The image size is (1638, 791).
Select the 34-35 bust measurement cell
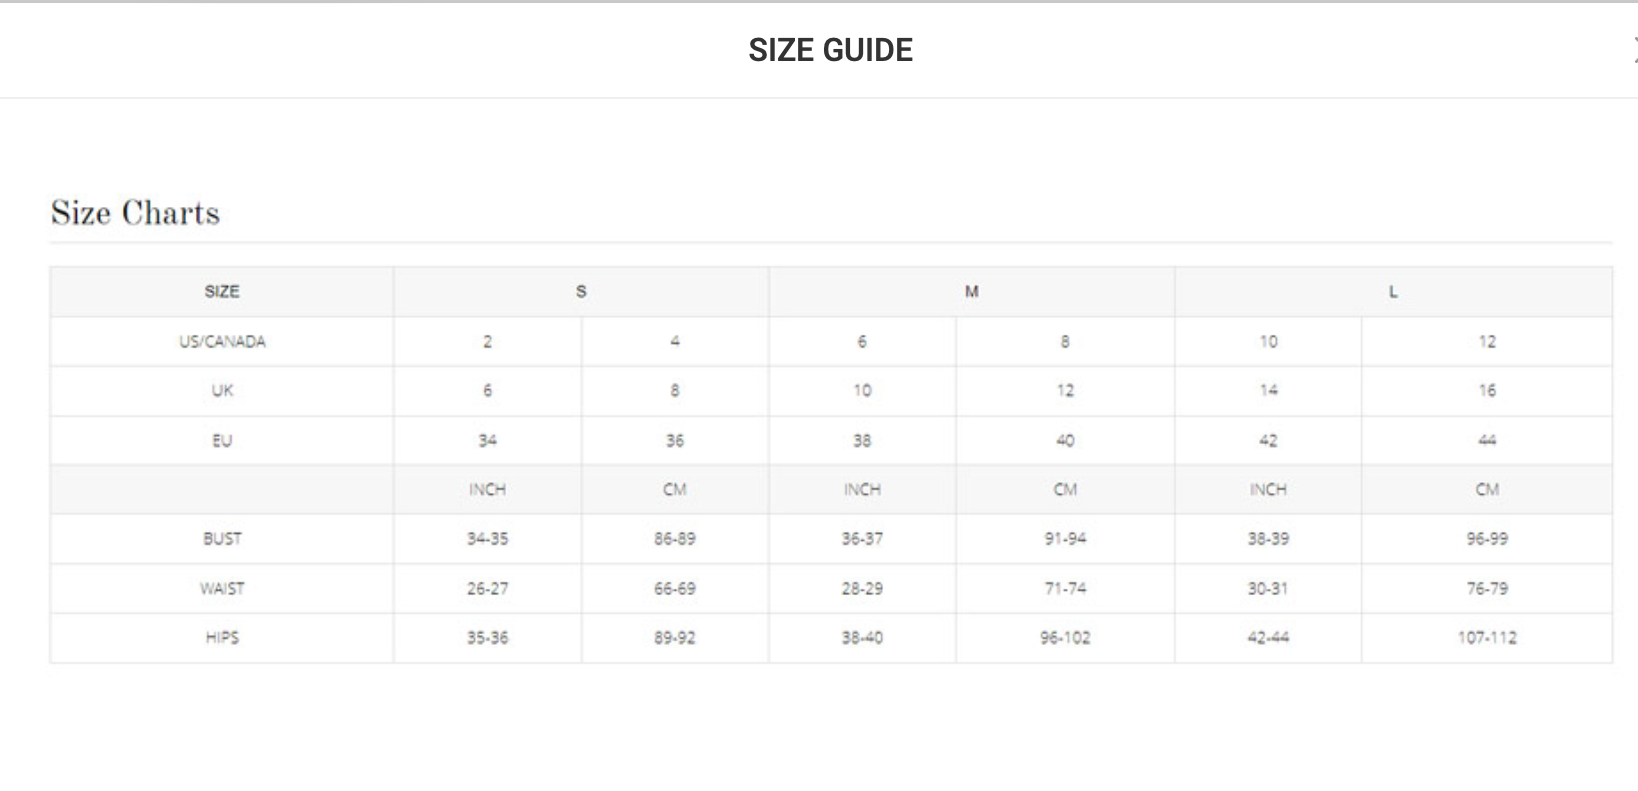pyautogui.click(x=487, y=539)
